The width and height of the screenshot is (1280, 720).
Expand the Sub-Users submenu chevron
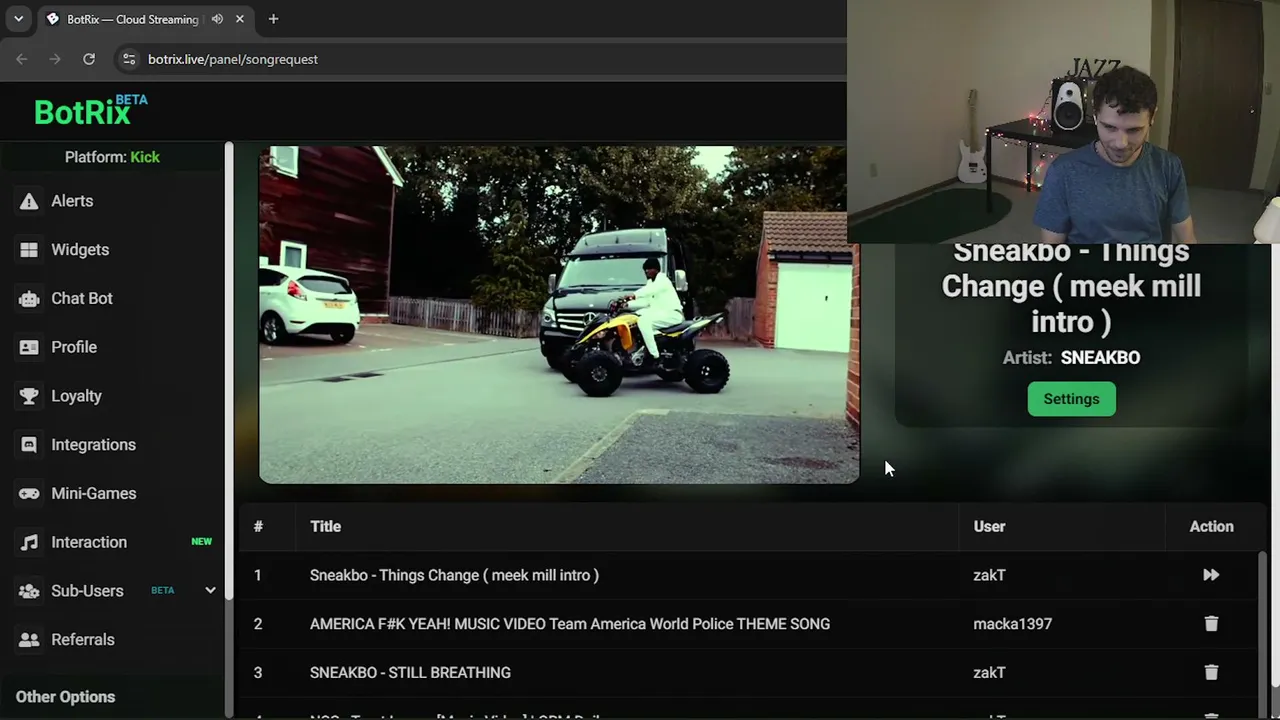[x=210, y=591]
